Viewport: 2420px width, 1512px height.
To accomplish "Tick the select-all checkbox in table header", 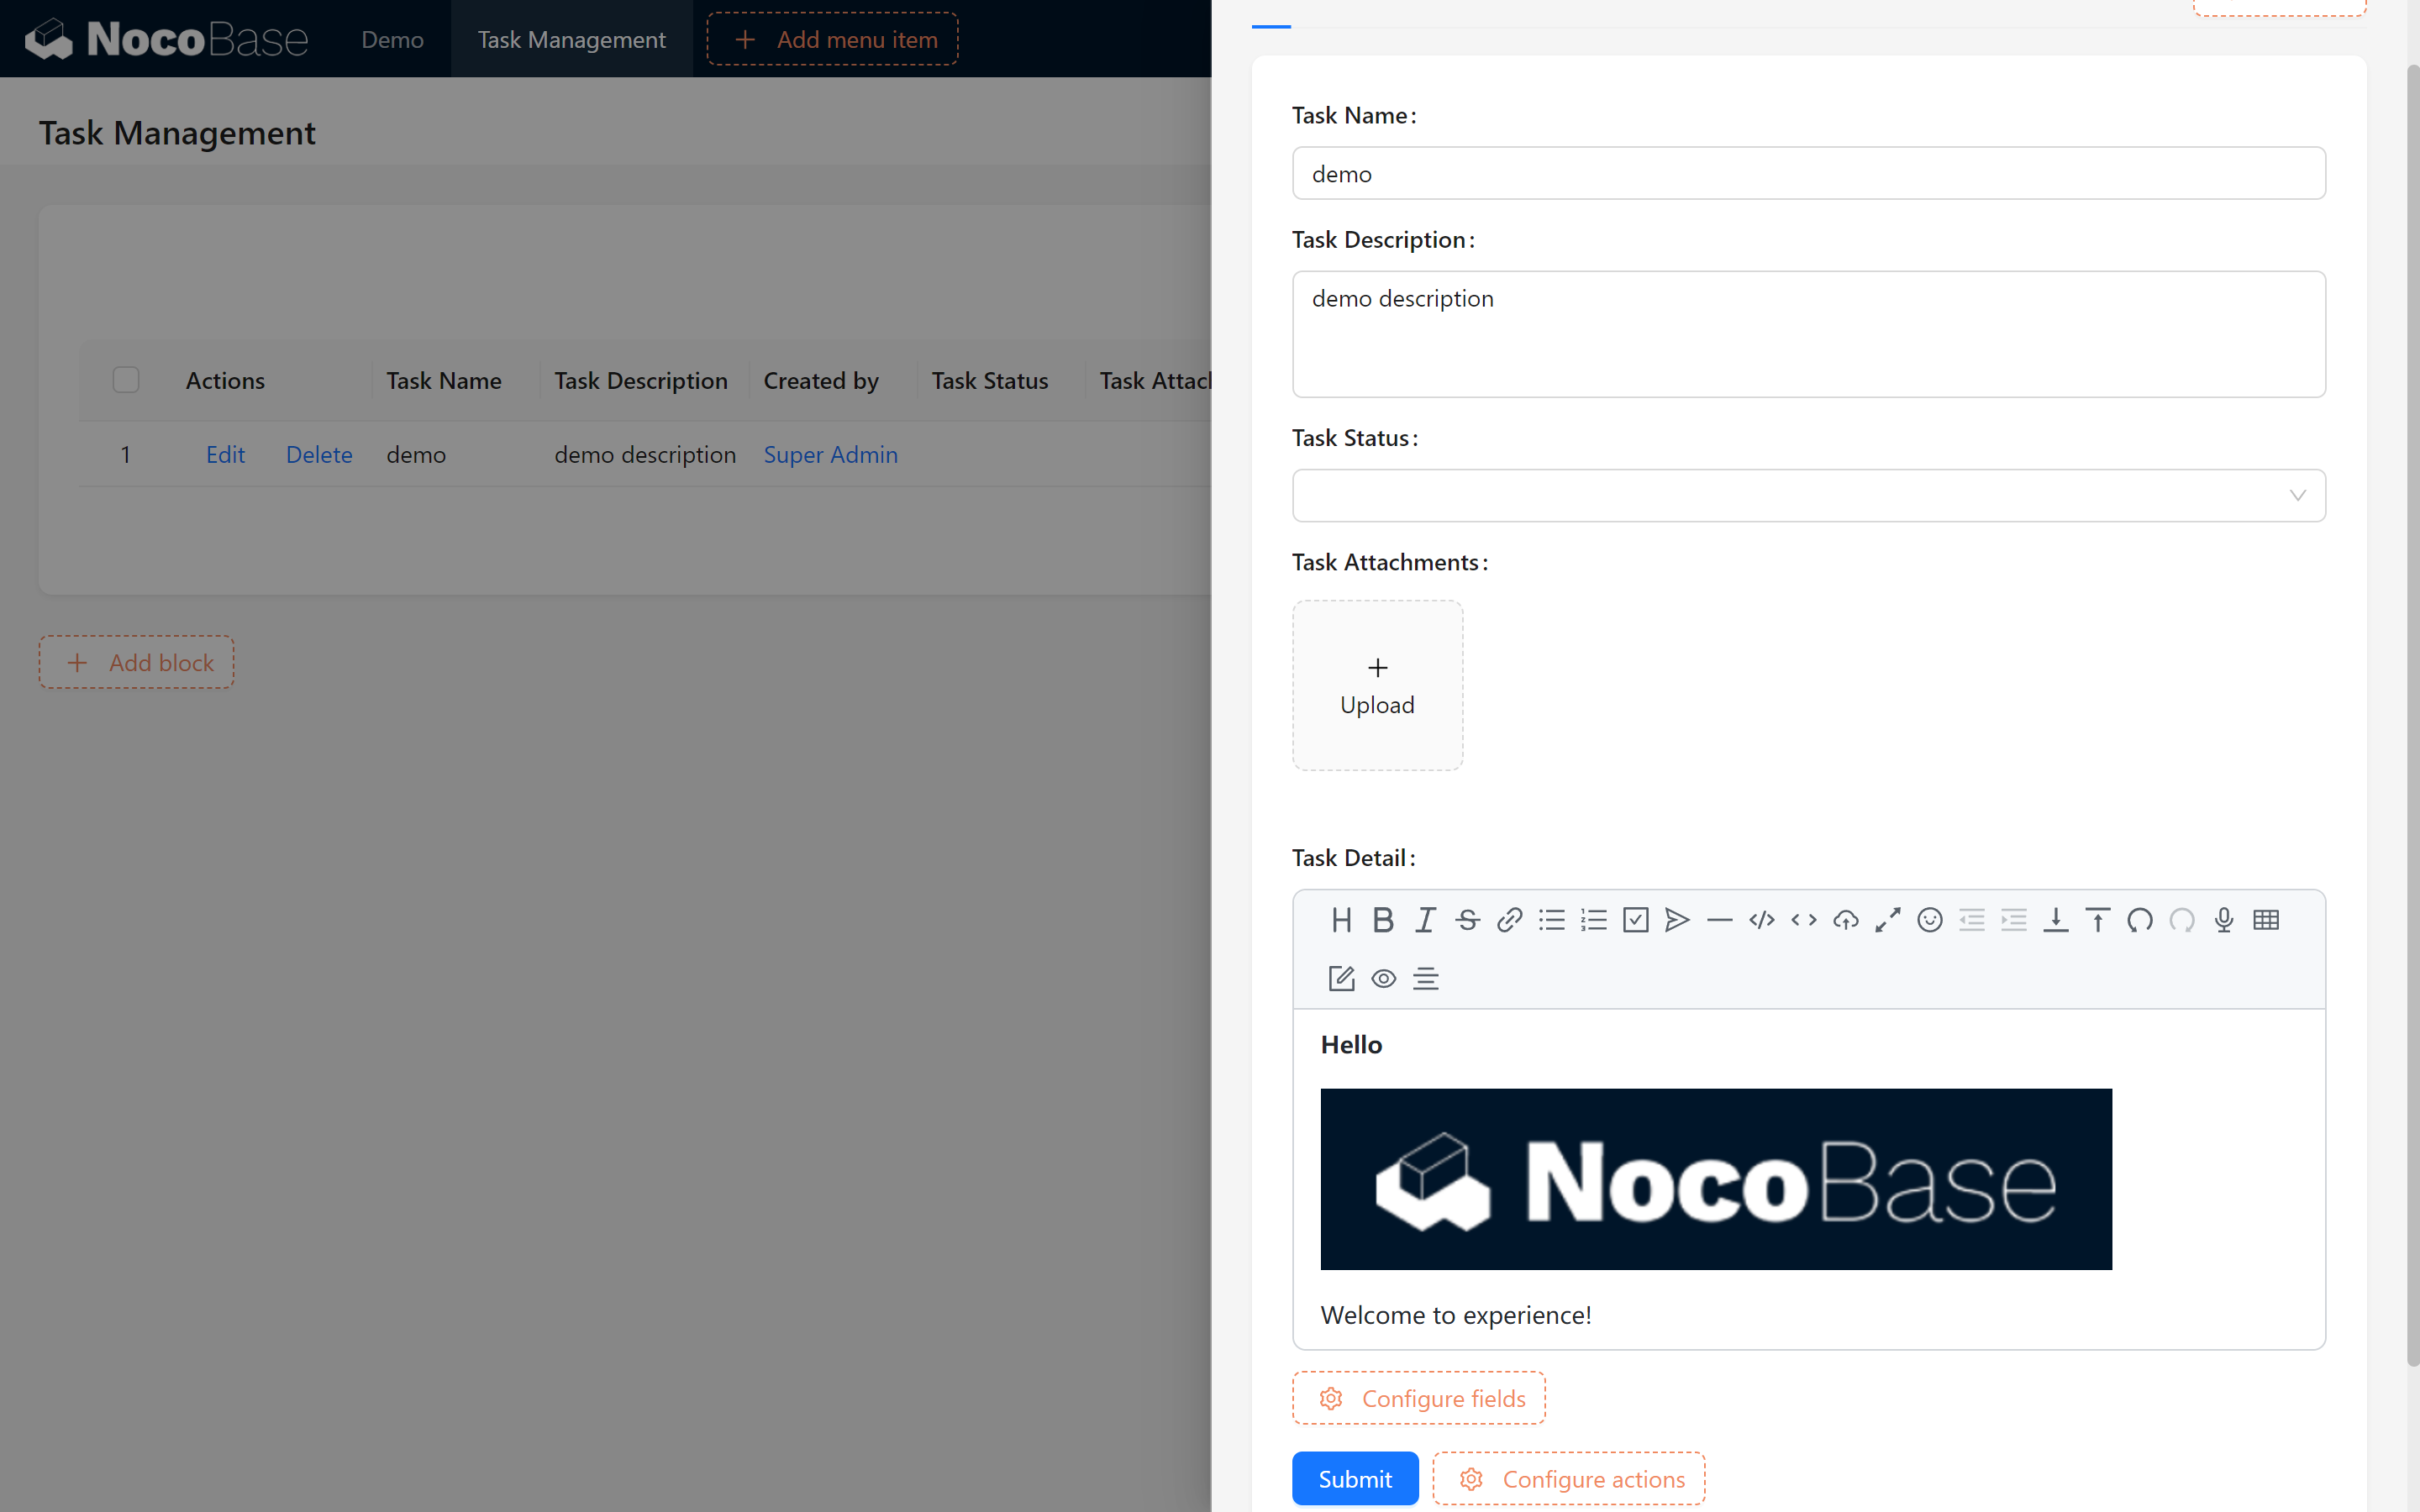I will (126, 380).
